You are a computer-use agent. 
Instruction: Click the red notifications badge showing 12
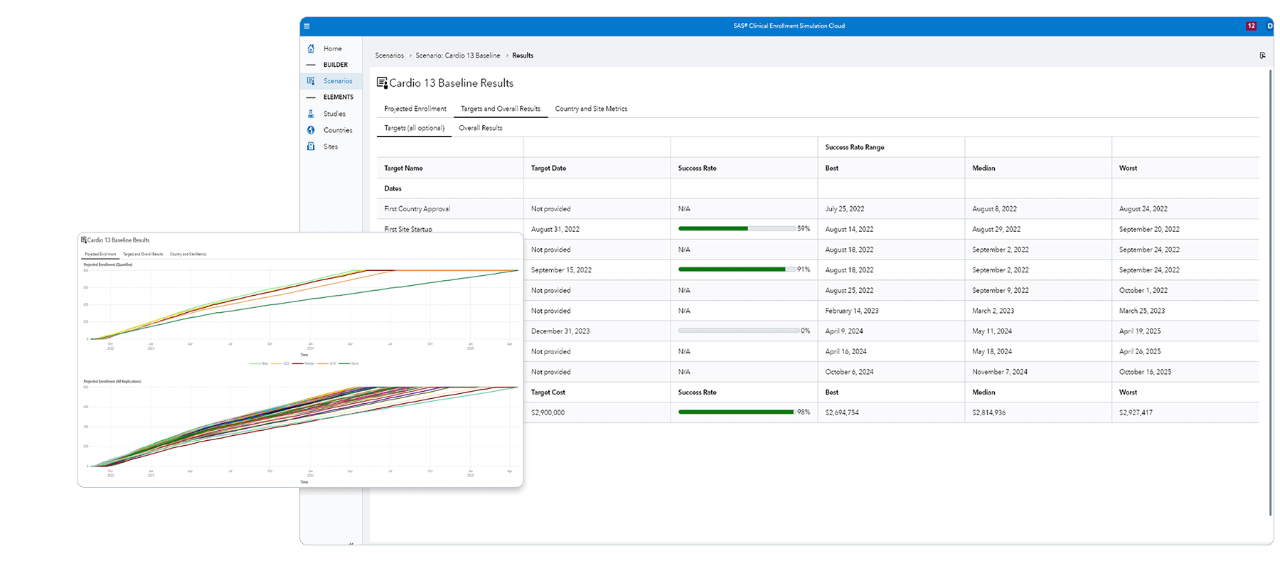pos(1251,26)
